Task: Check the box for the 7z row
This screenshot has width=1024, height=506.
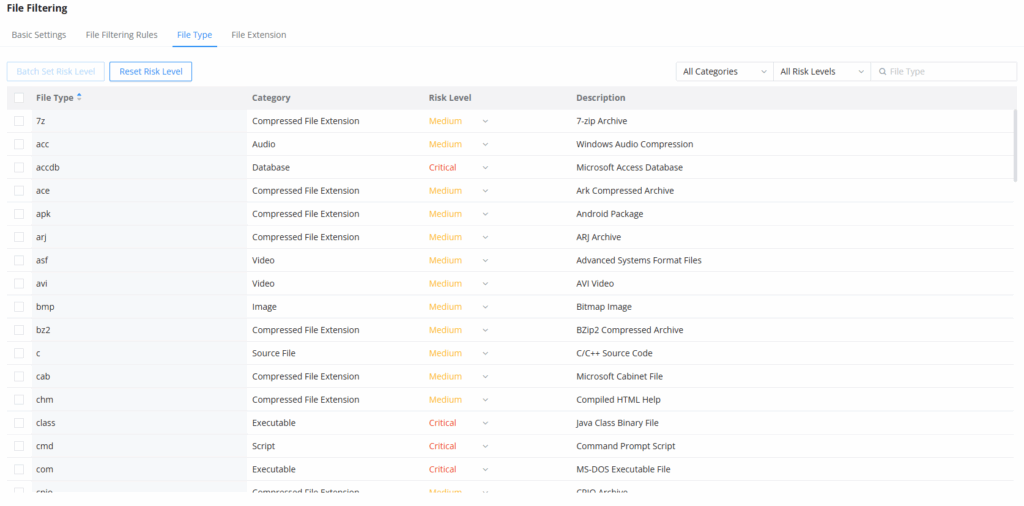Action: point(19,121)
